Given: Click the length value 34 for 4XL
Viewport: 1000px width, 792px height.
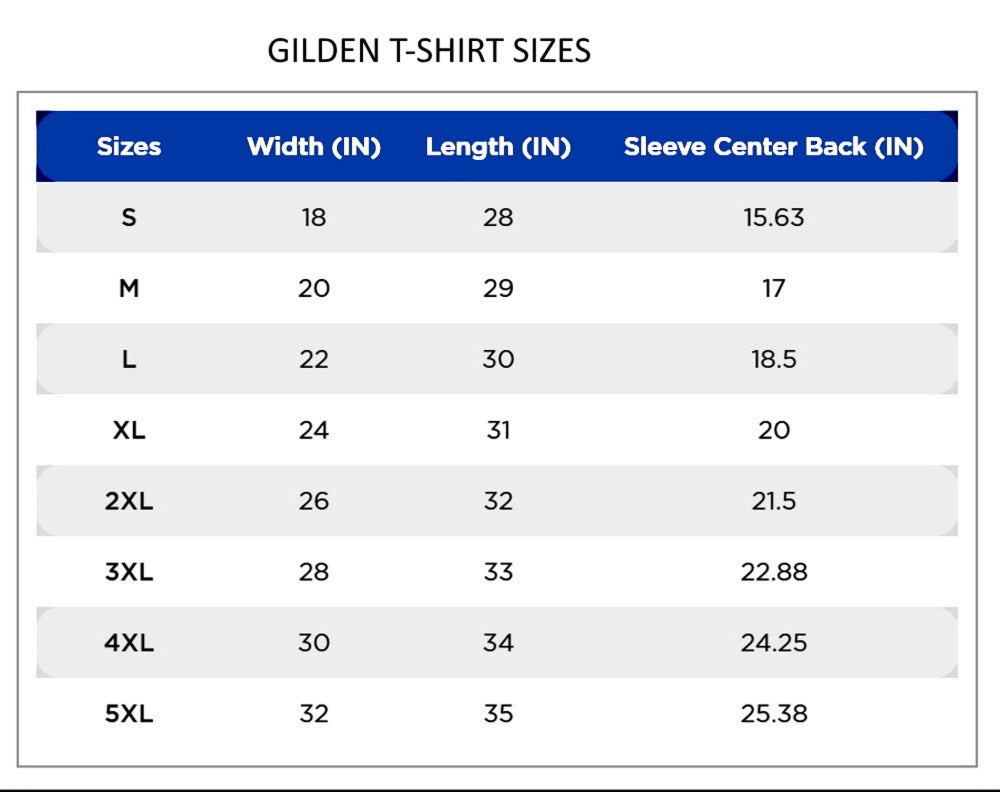Looking at the screenshot, I should coord(498,643).
